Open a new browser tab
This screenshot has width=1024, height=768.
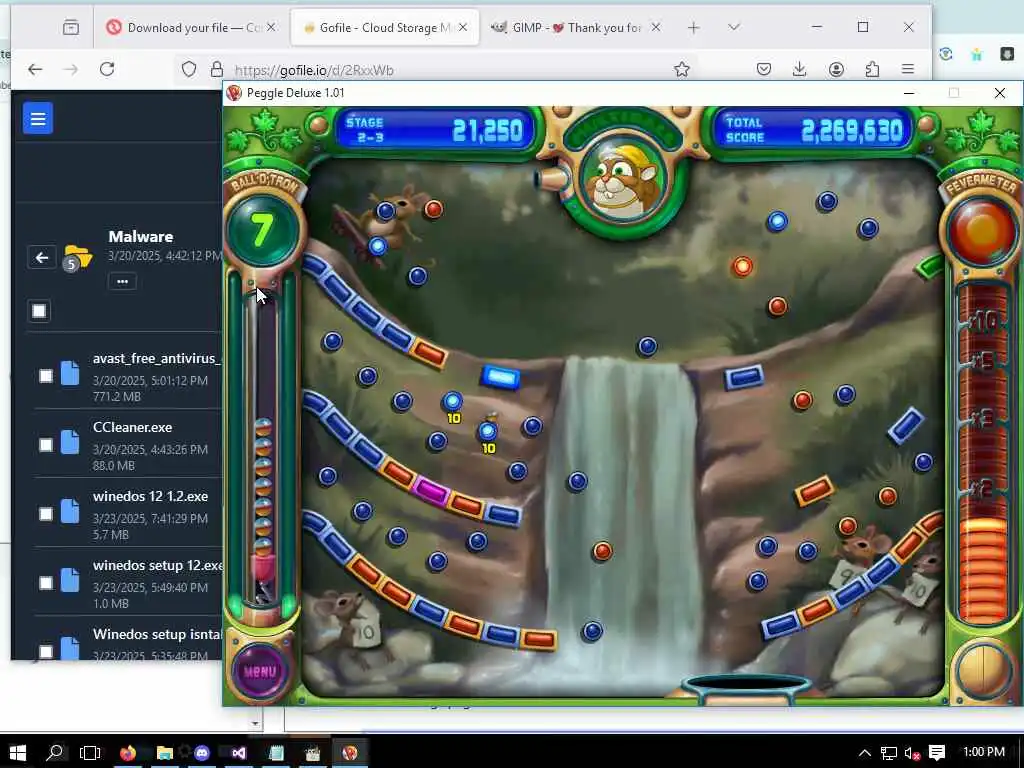[694, 27]
